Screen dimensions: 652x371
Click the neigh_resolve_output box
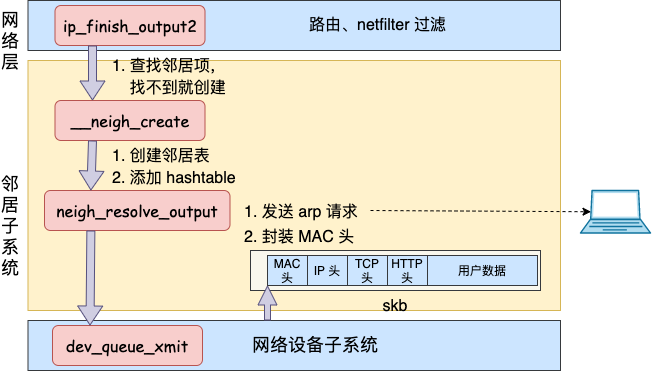tap(137, 211)
